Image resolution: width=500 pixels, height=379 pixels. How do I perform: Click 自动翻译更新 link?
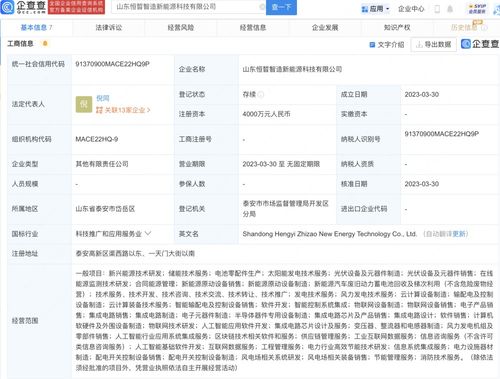pos(446,234)
